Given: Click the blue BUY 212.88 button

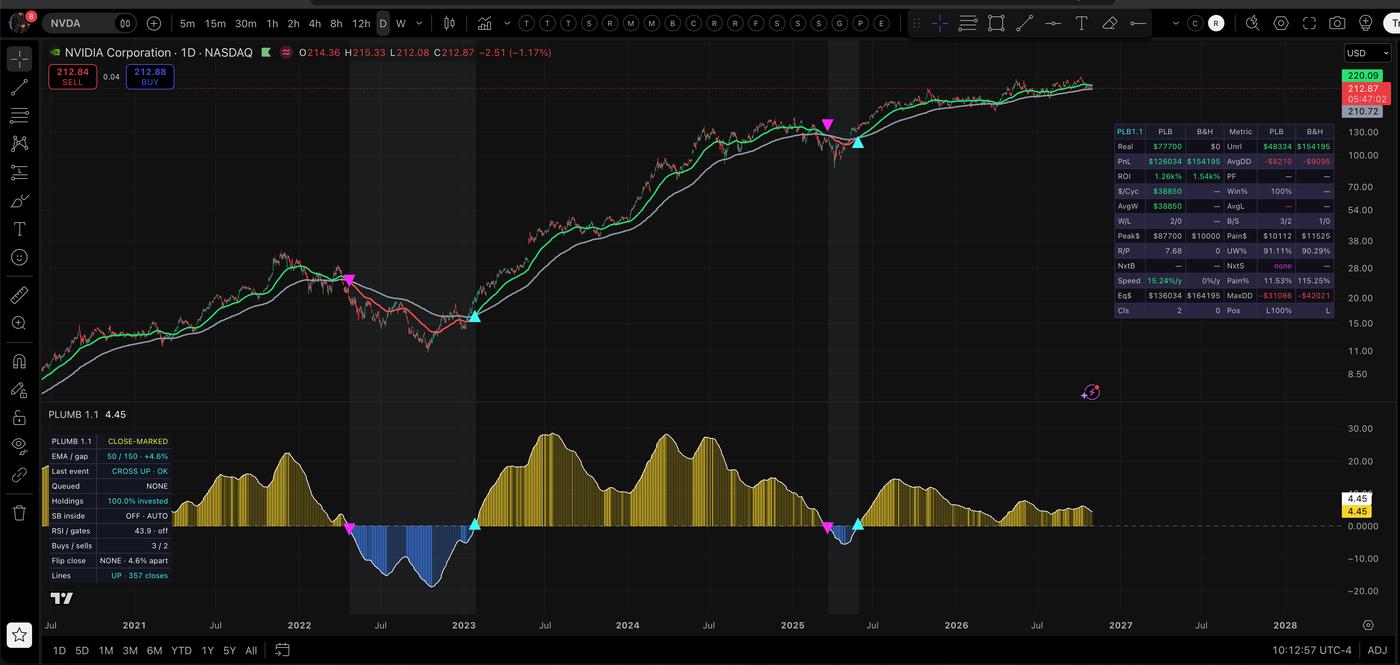Looking at the screenshot, I should [x=150, y=76].
